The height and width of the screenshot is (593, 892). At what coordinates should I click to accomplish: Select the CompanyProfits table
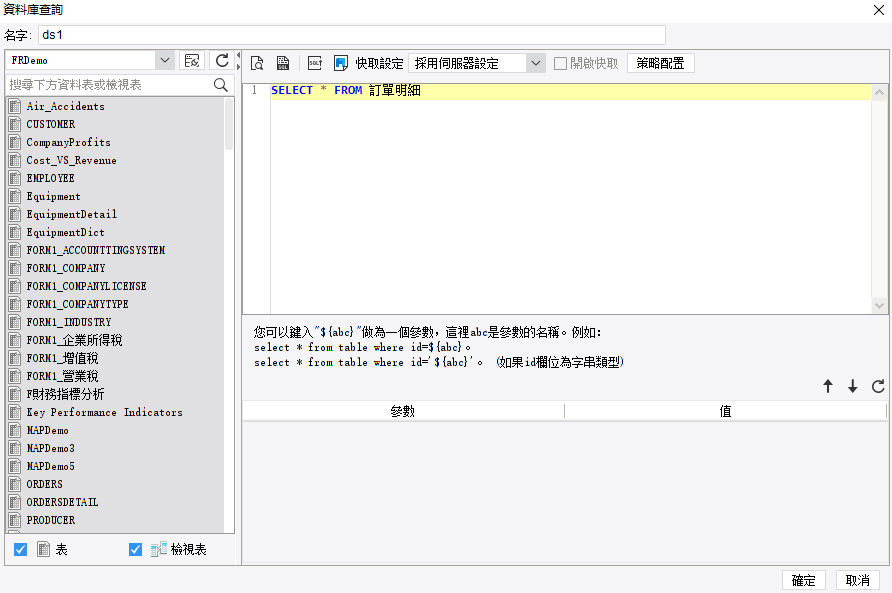[68, 142]
